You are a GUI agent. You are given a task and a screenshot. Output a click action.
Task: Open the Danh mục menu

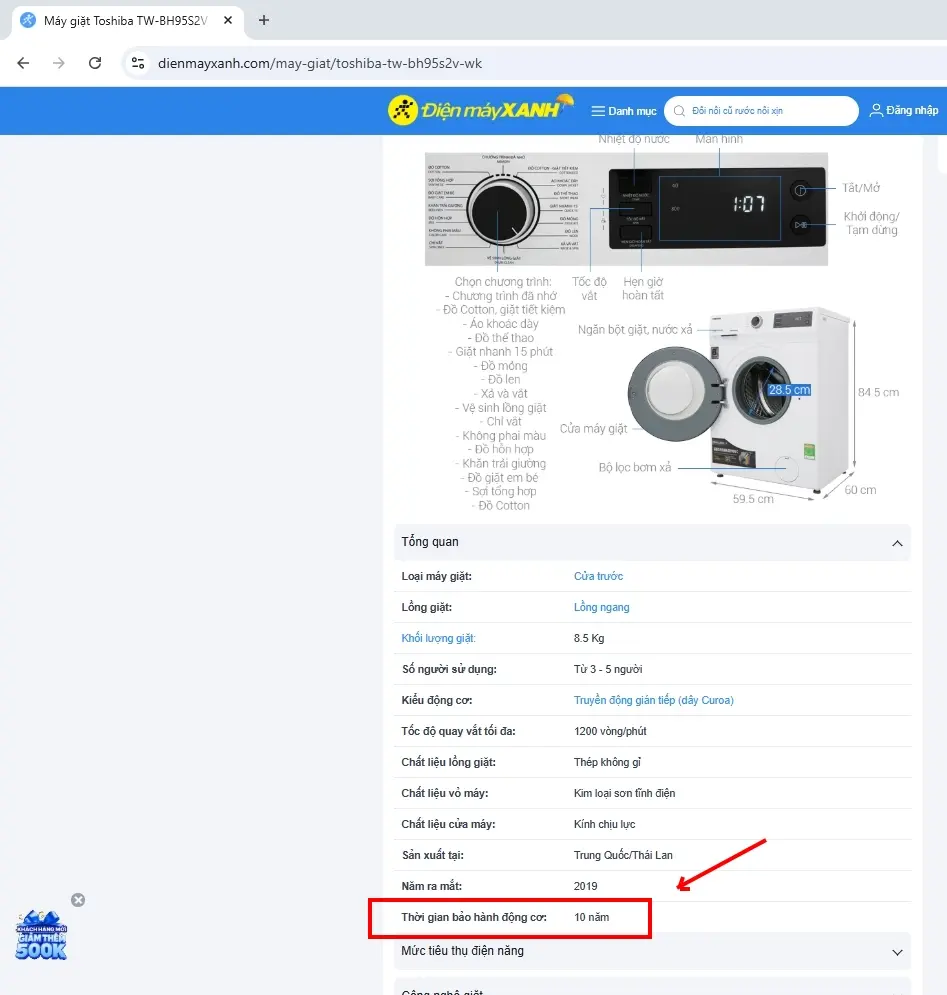click(x=624, y=111)
